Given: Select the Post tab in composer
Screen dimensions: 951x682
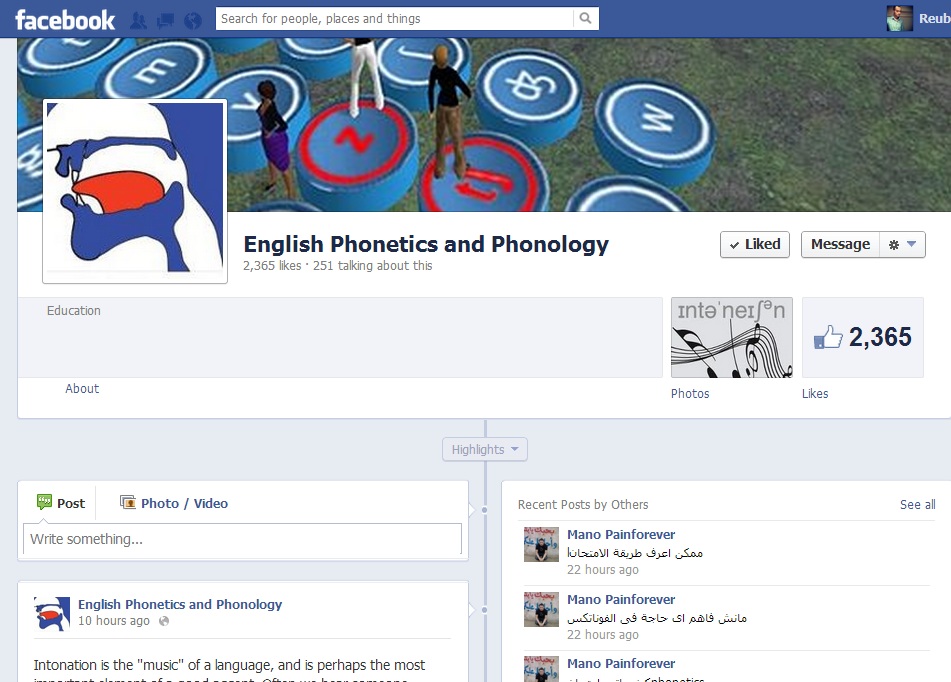Looking at the screenshot, I should pyautogui.click(x=61, y=503).
